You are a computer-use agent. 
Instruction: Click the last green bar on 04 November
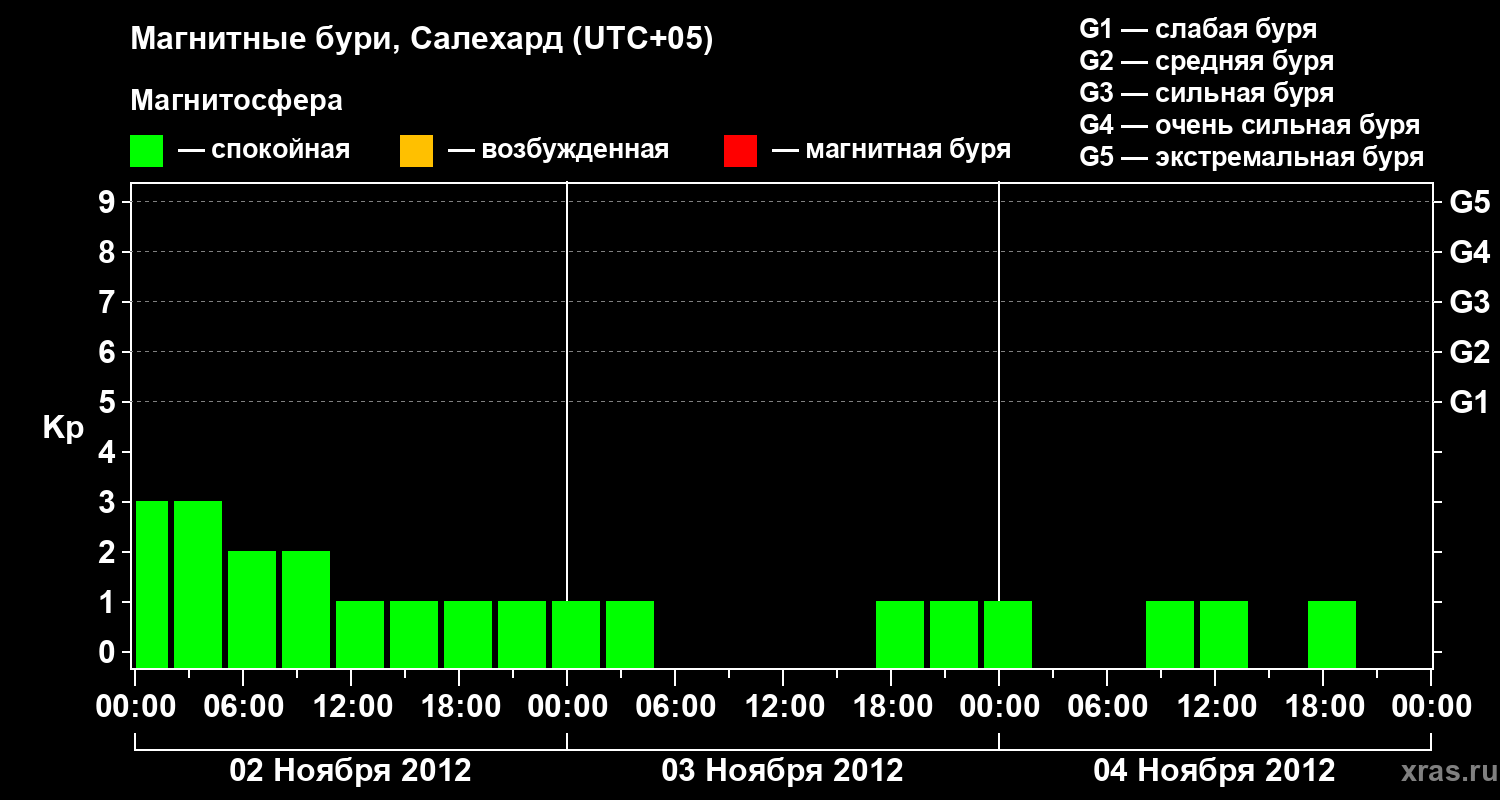[x=1331, y=634]
